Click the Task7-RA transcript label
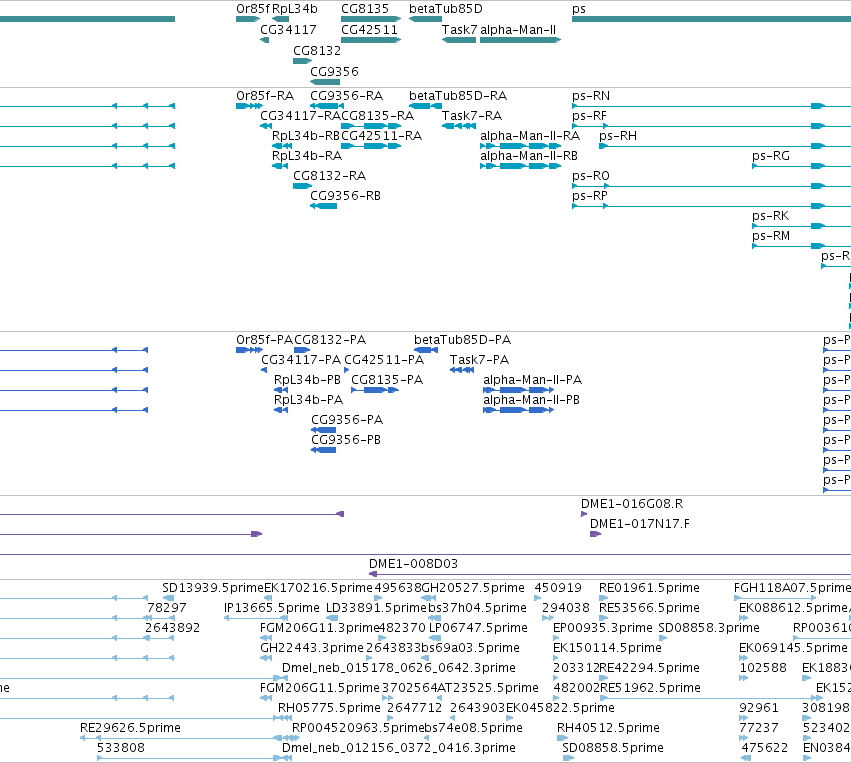This screenshot has height=763, width=851. (x=472, y=116)
